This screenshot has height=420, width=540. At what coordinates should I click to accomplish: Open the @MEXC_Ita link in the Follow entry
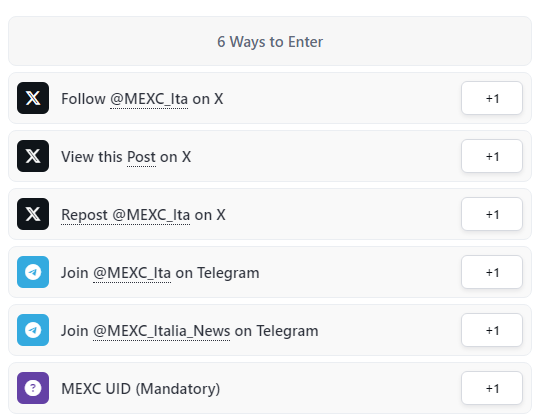point(149,99)
